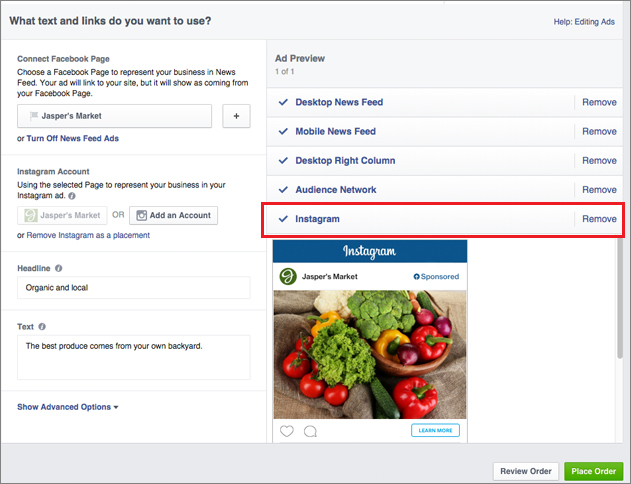Click the plus button to add a Page

(236, 116)
